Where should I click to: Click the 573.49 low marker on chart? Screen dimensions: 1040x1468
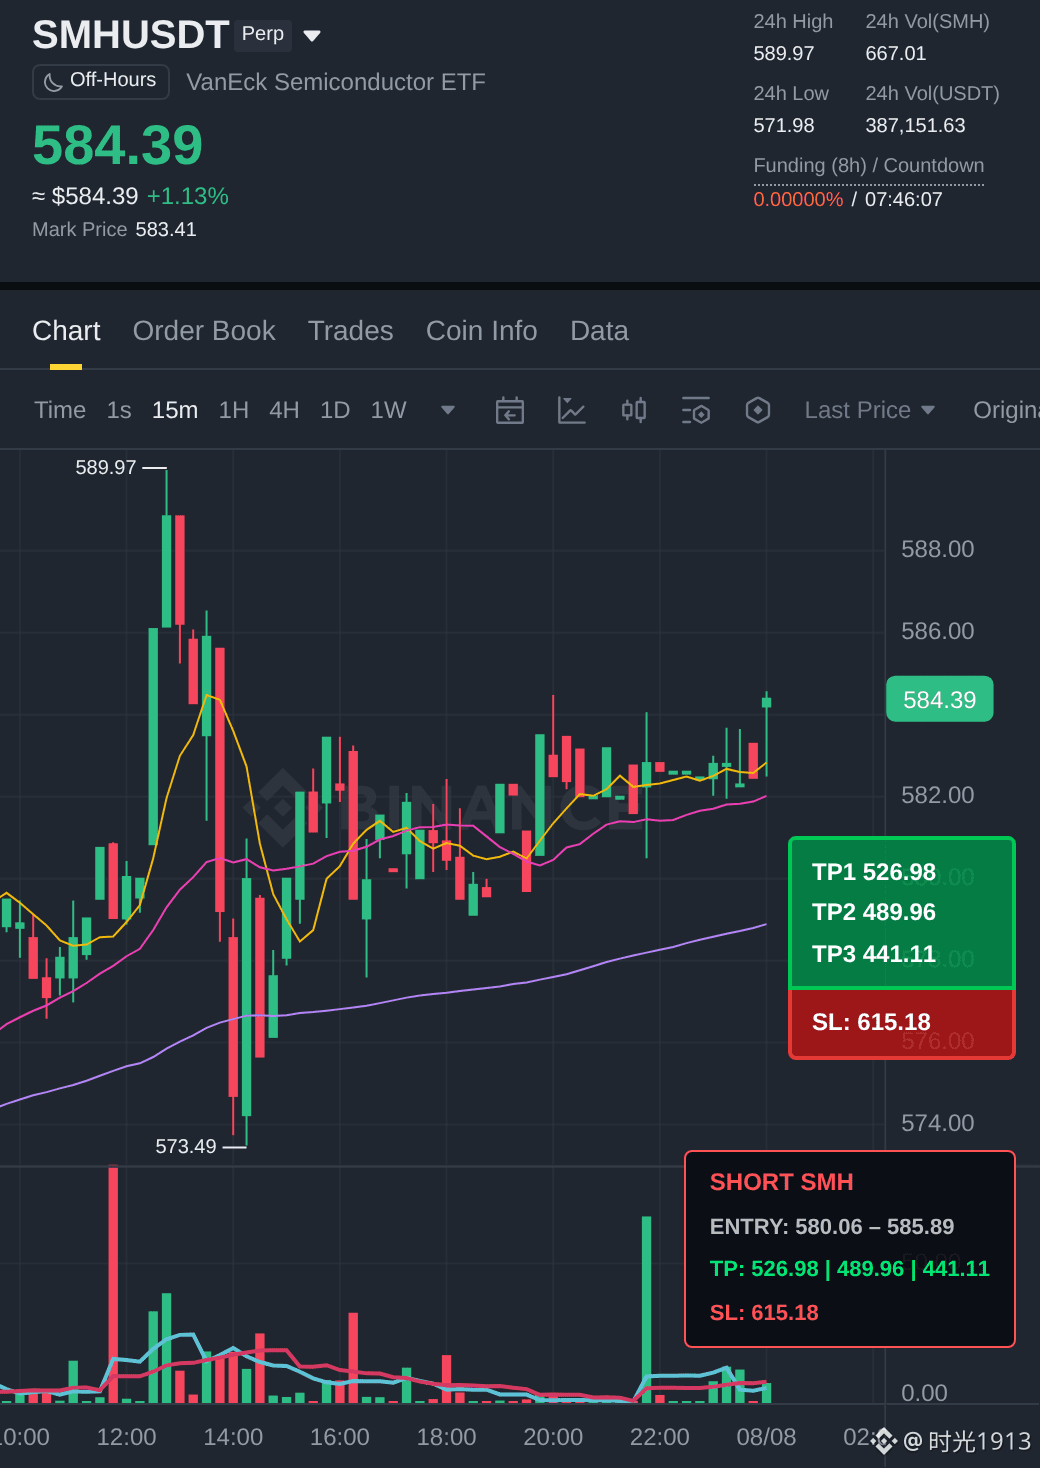(x=186, y=1146)
